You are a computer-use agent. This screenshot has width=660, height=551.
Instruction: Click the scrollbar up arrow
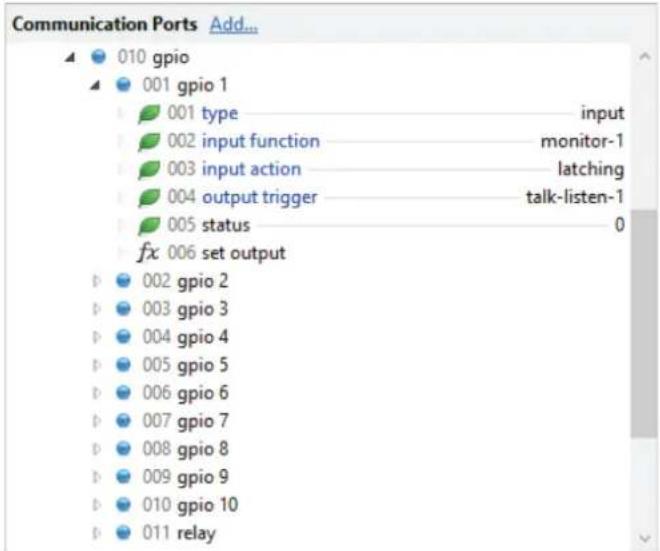click(x=644, y=57)
